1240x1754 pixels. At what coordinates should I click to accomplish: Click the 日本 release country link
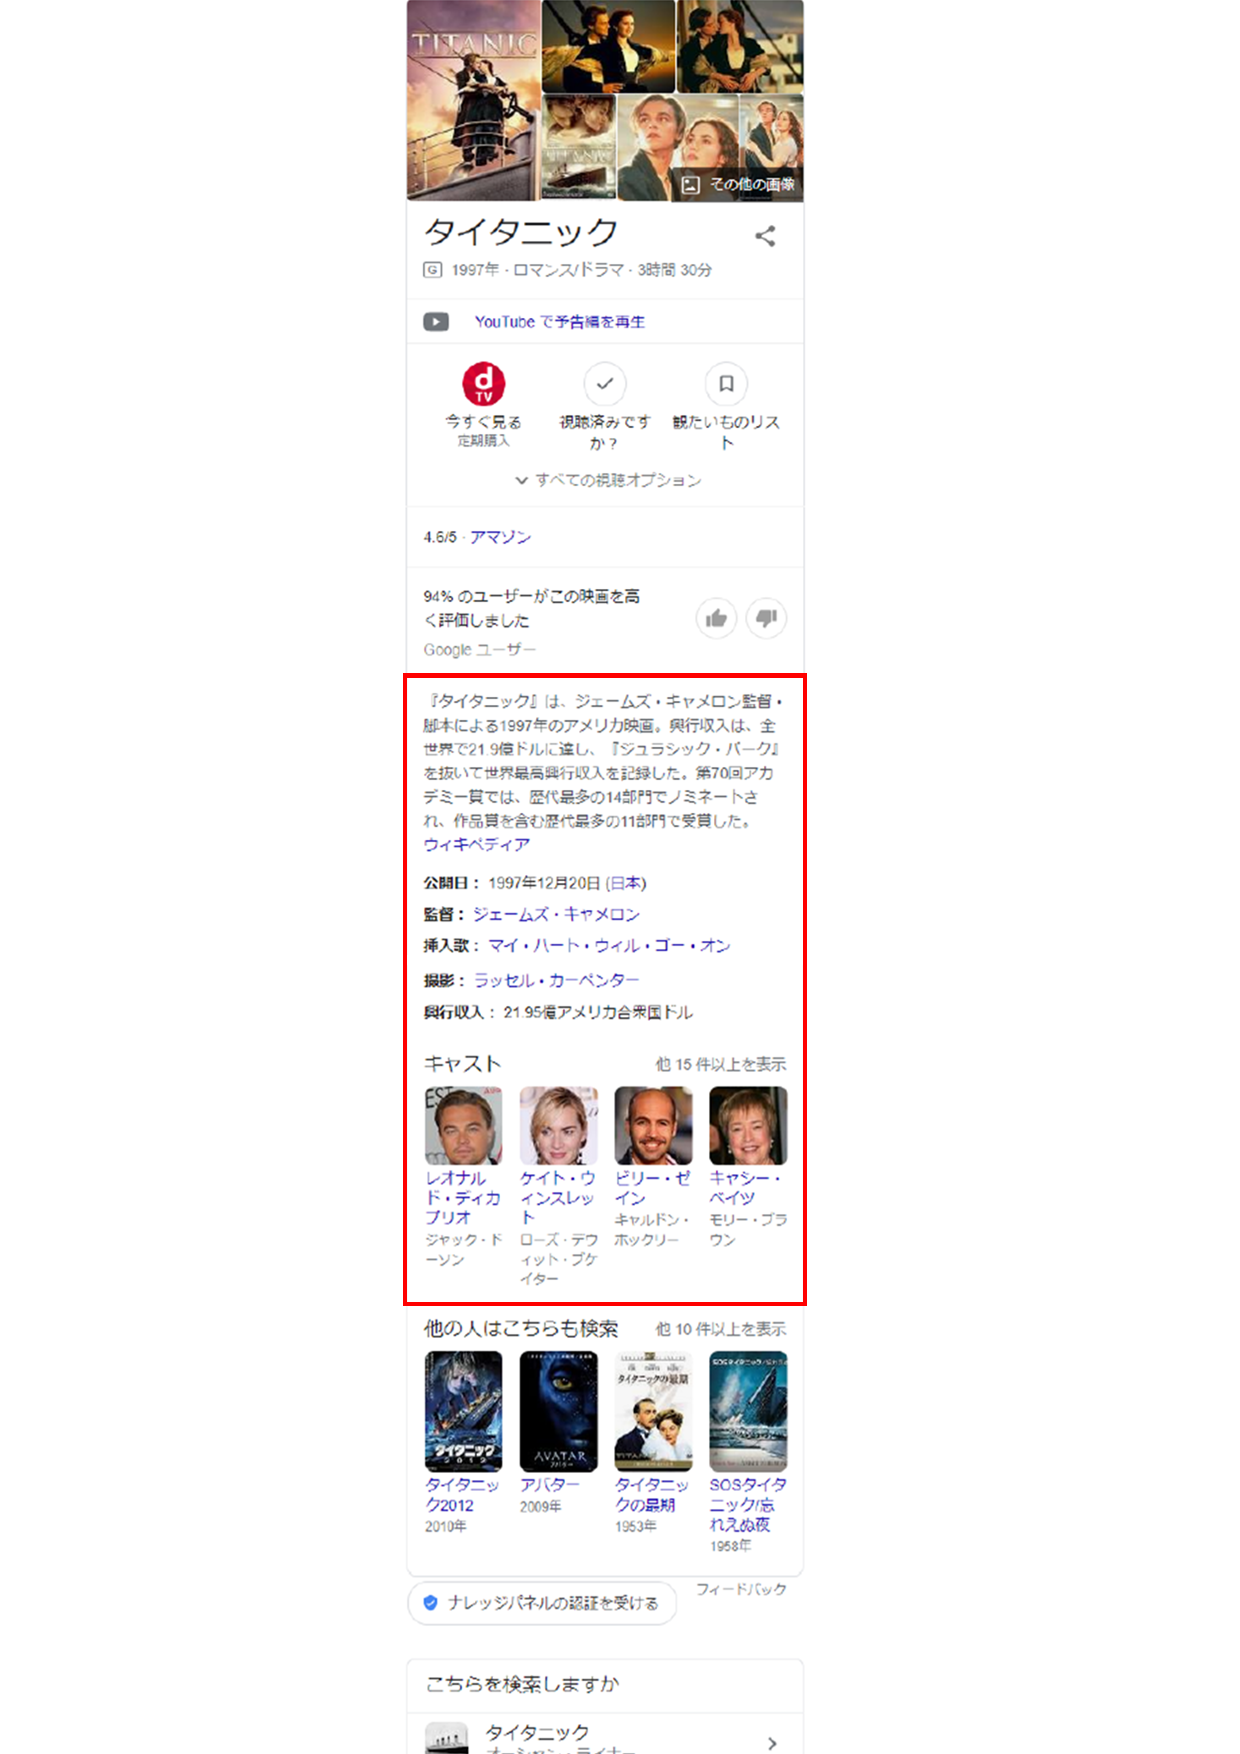(626, 883)
